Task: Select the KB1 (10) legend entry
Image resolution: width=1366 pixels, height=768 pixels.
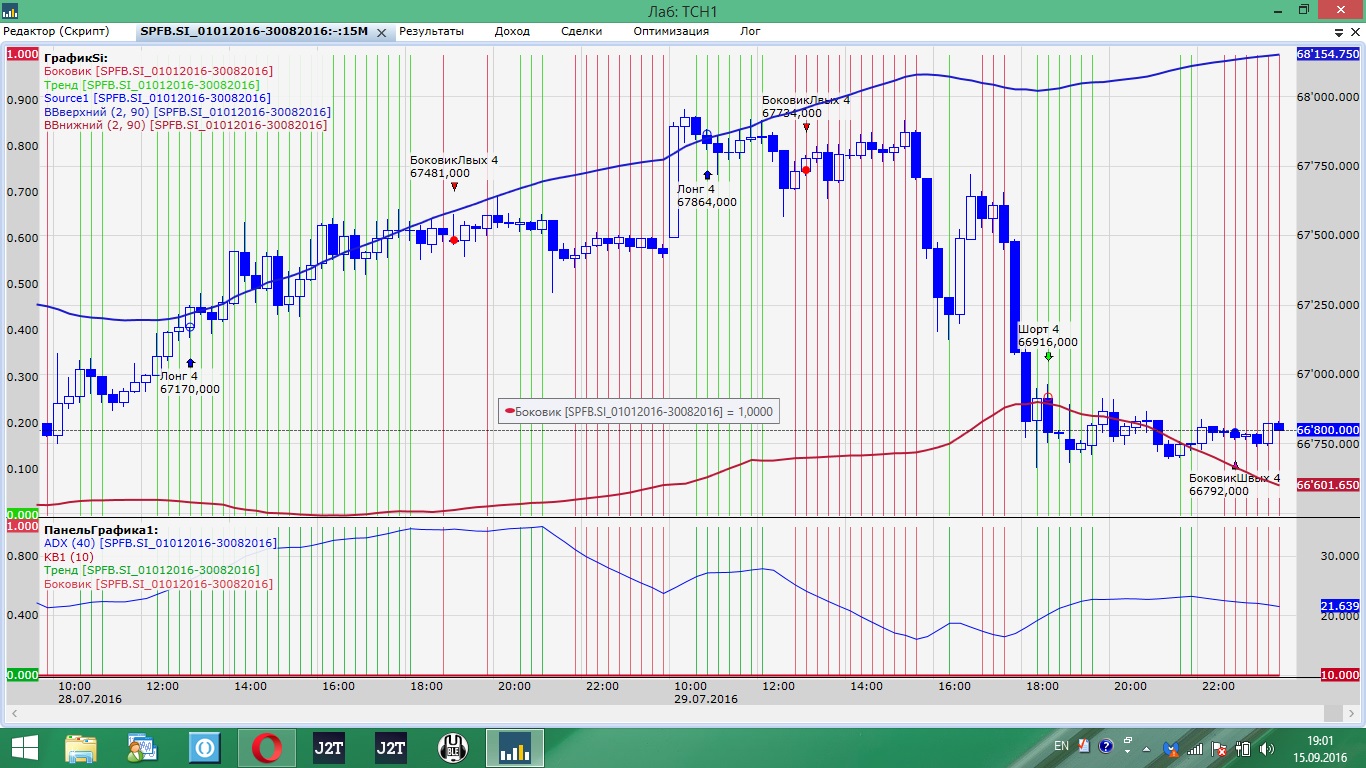Action: pos(69,557)
